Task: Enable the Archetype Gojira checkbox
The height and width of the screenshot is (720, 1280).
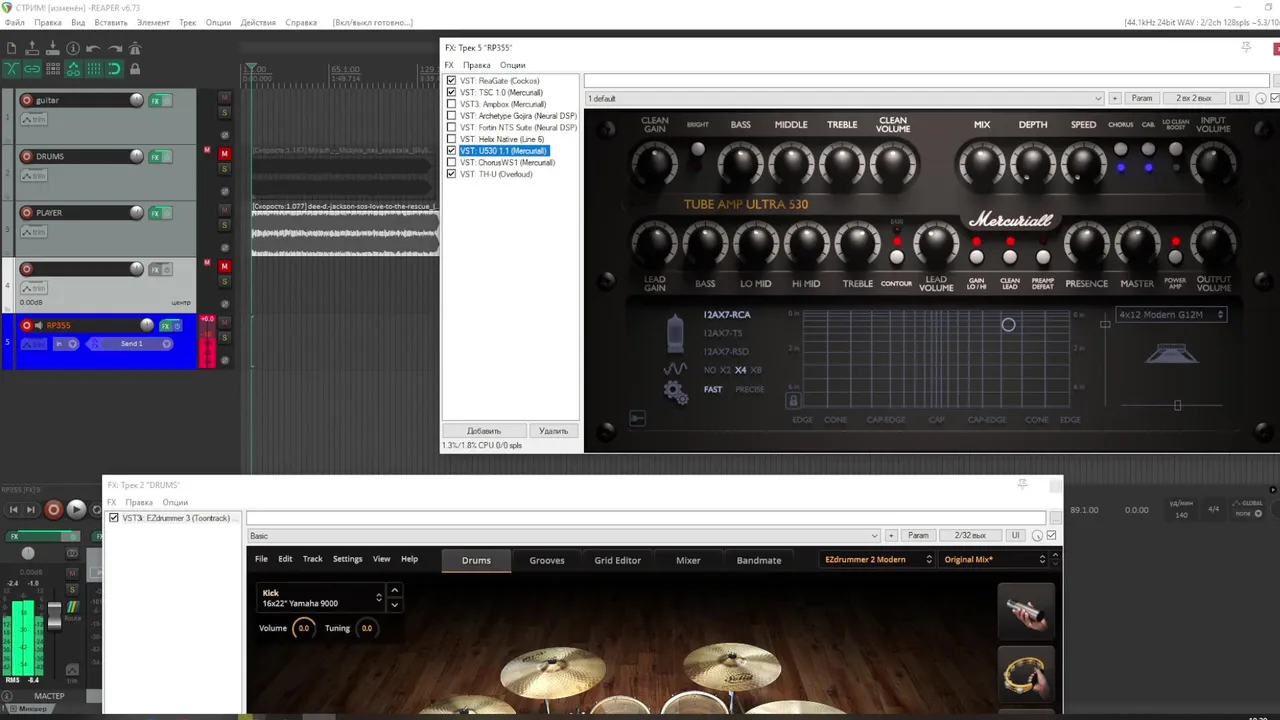Action: coord(452,116)
